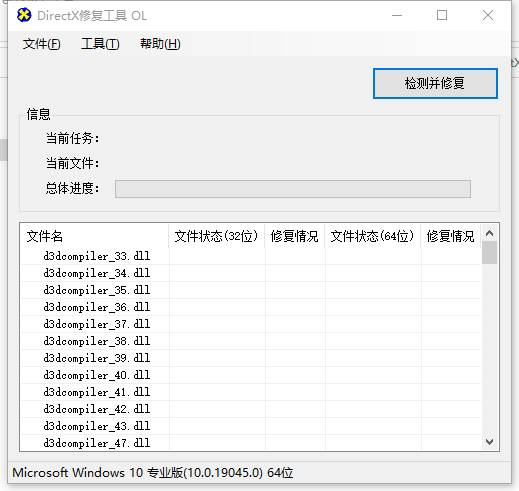Click the 文件状态(64位) column header
The image size is (519, 491).
point(373,236)
